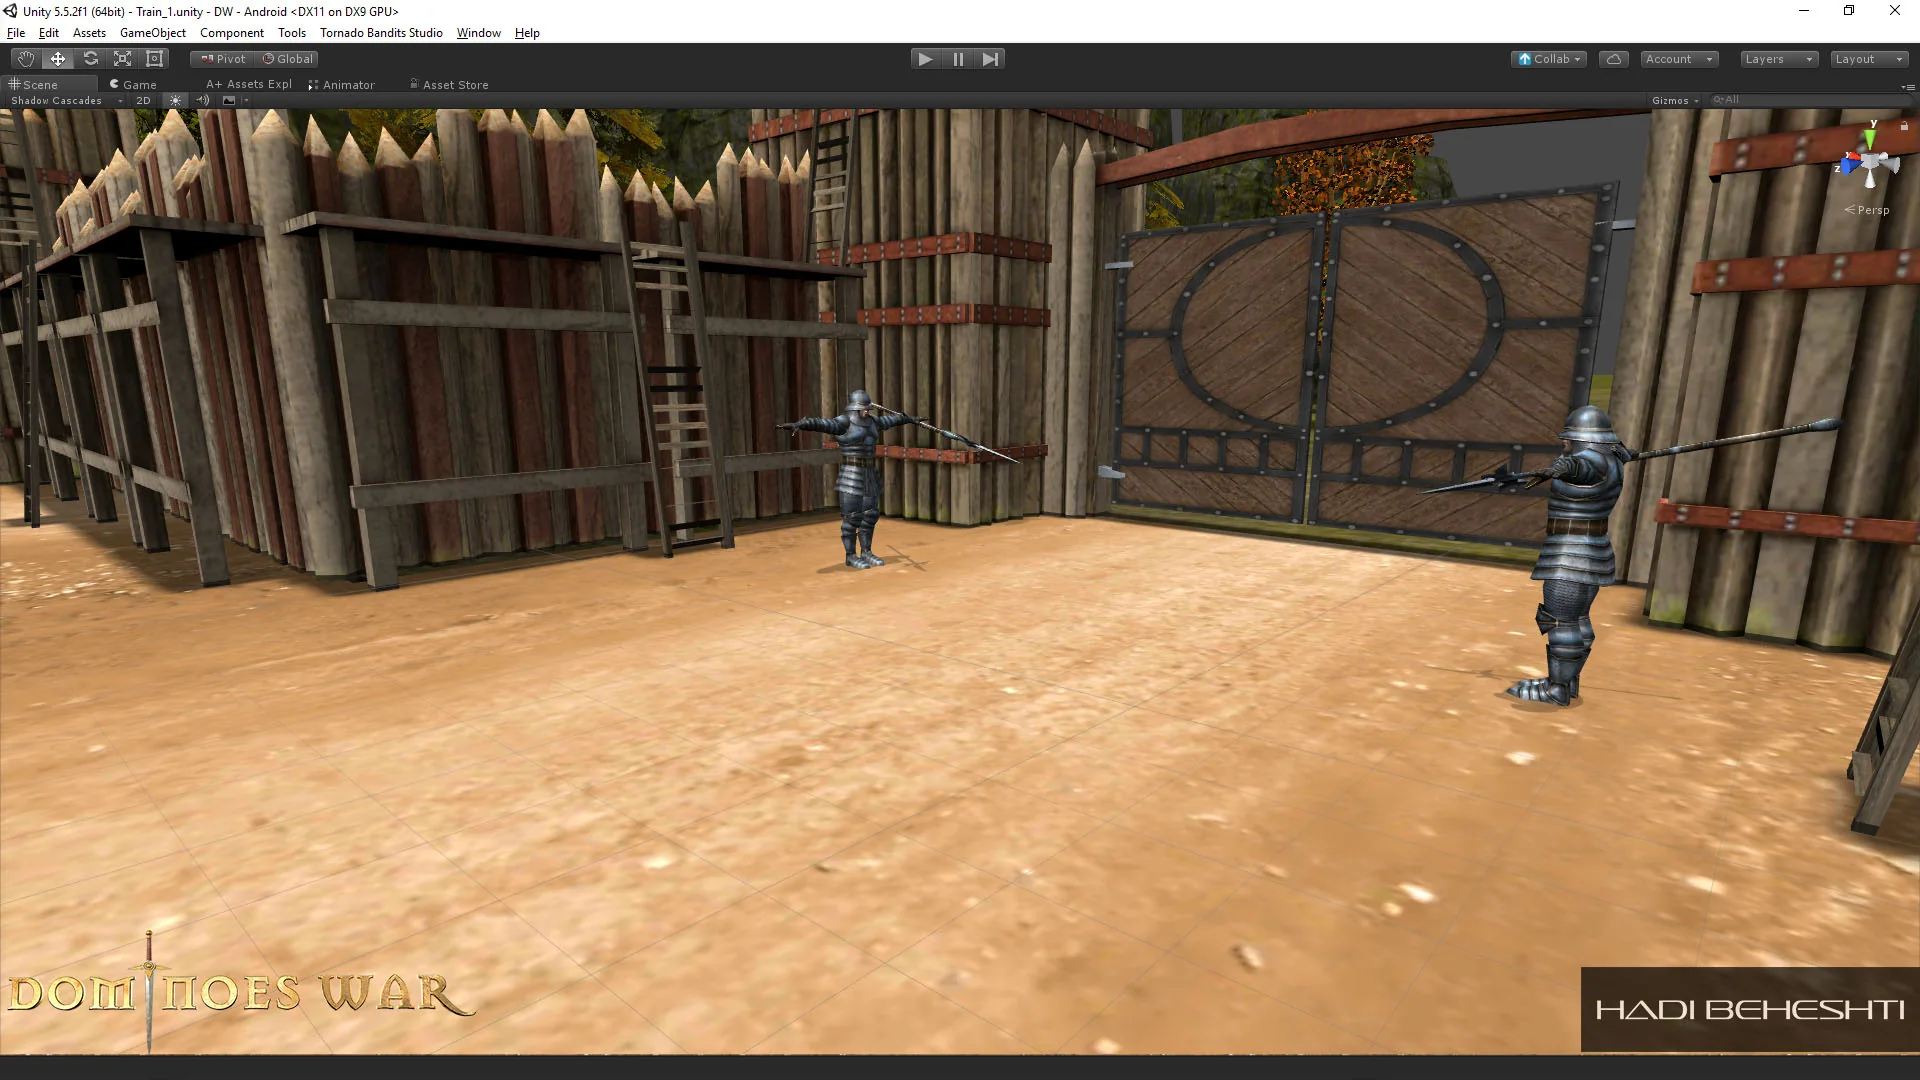This screenshot has width=1920, height=1080.
Task: Open the Component menu
Action: 231,33
